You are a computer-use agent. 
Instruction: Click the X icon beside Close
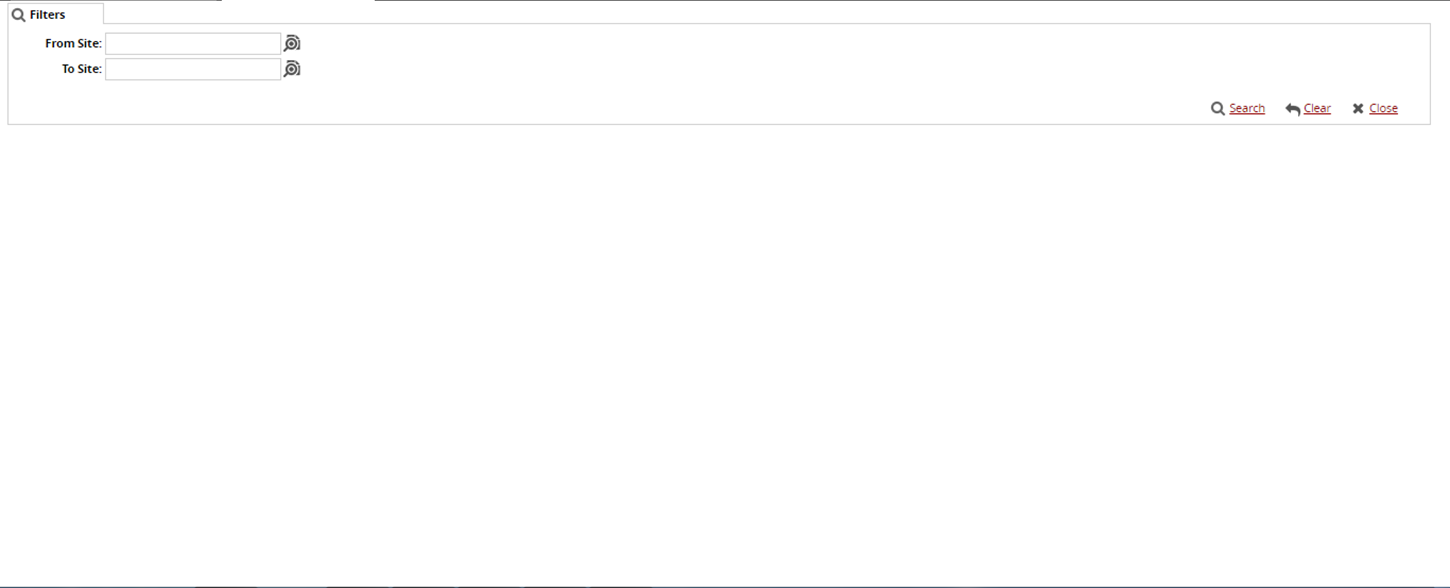tap(1358, 109)
